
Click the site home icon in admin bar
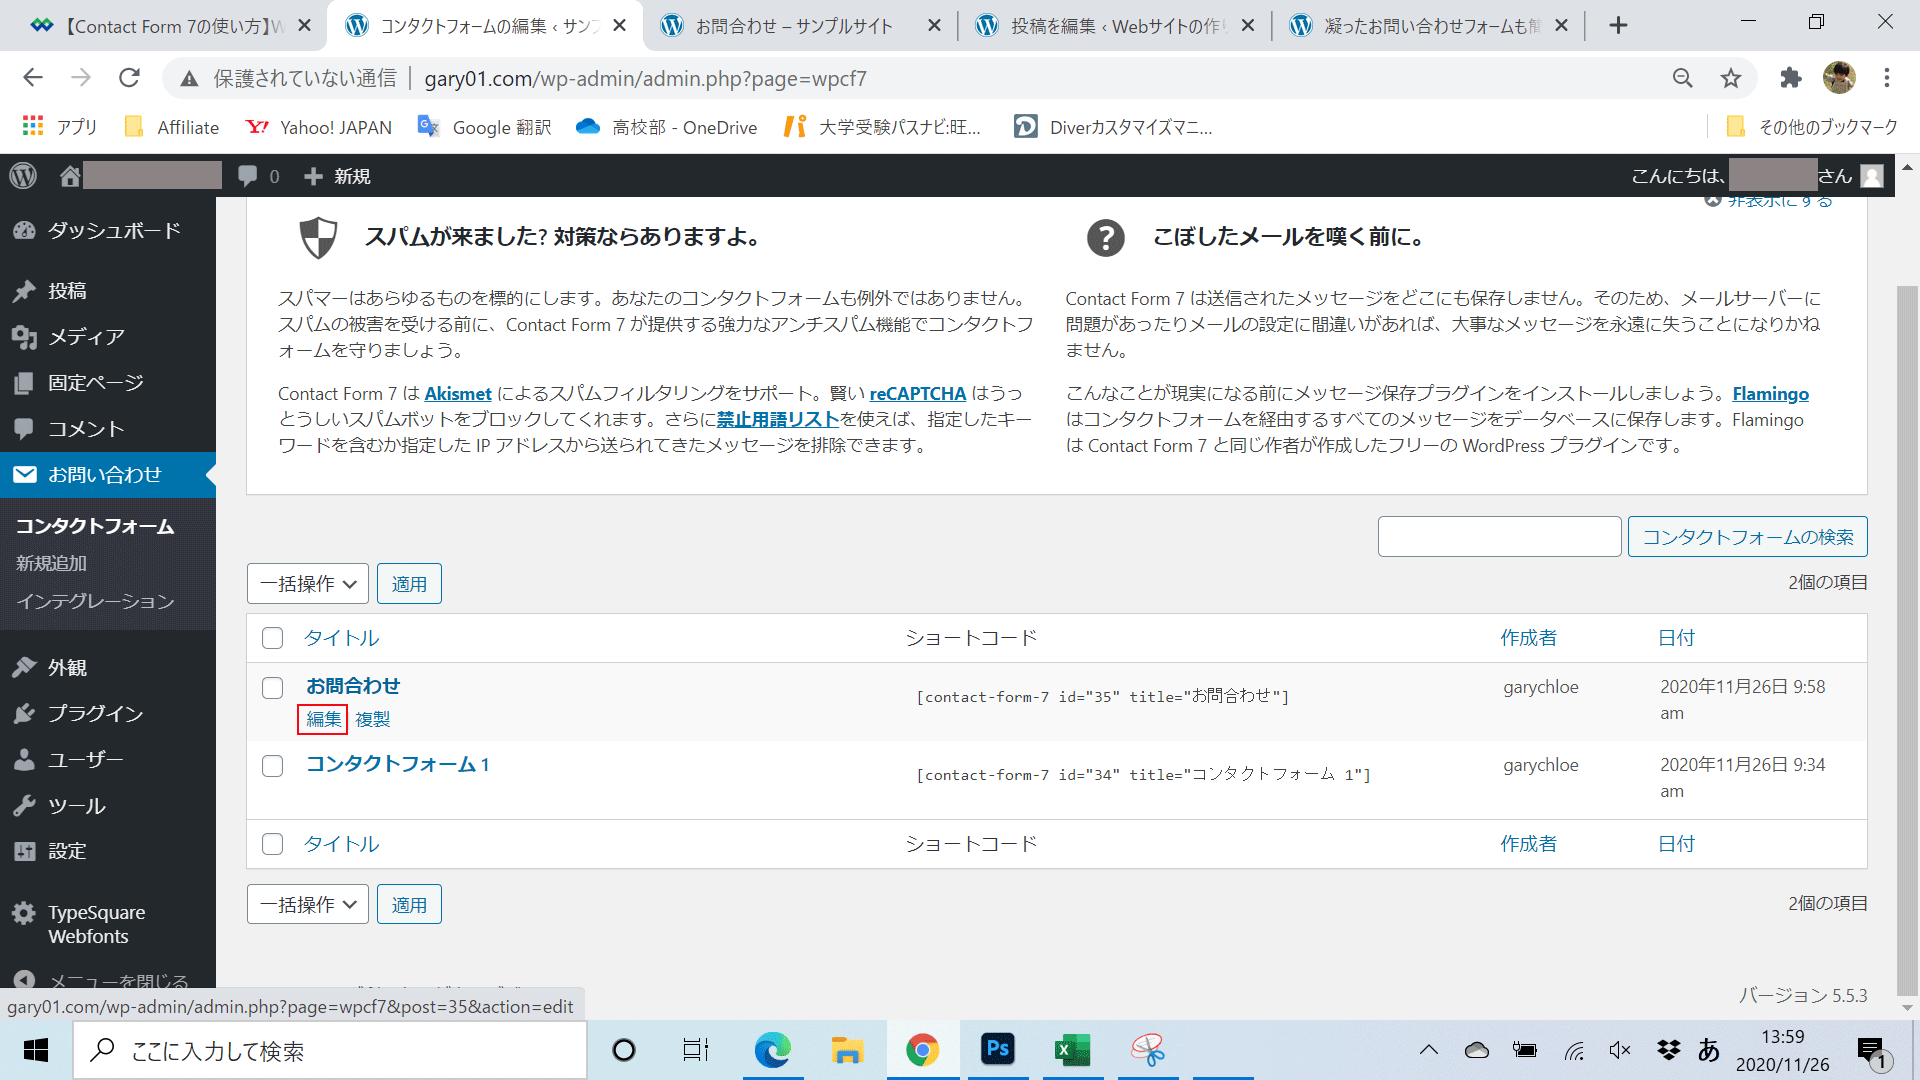pyautogui.click(x=69, y=176)
